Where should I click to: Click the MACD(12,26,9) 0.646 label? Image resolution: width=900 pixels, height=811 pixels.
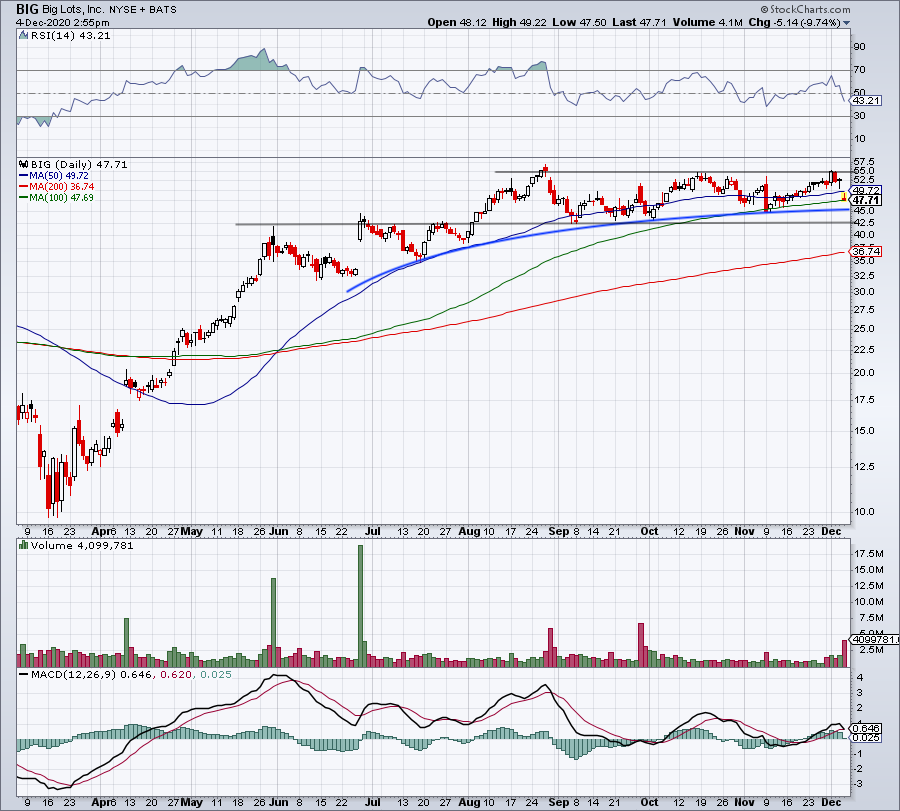tap(92, 674)
